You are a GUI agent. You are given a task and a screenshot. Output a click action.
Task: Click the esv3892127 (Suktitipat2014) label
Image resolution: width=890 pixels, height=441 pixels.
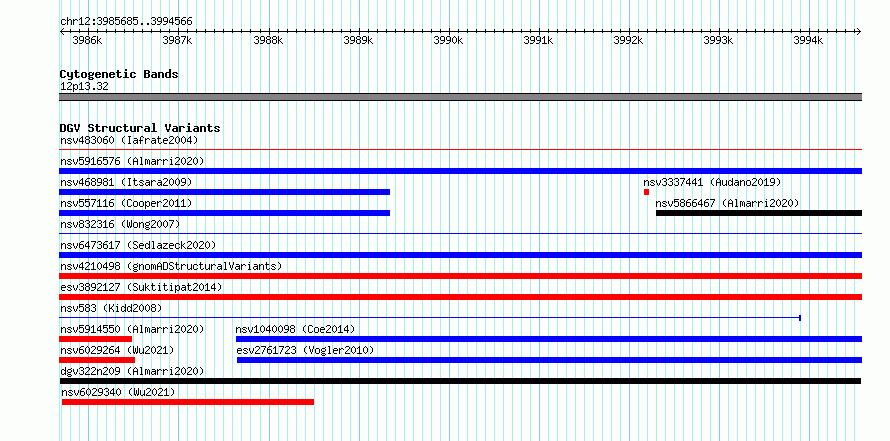(141, 287)
